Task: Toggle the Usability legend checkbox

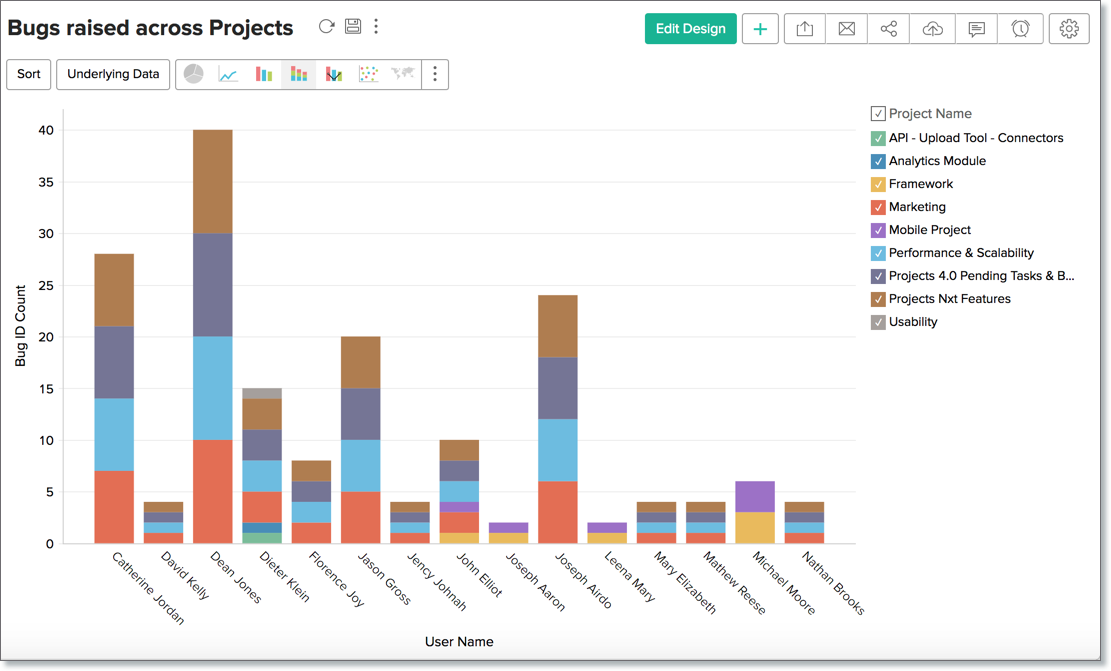Action: [878, 322]
